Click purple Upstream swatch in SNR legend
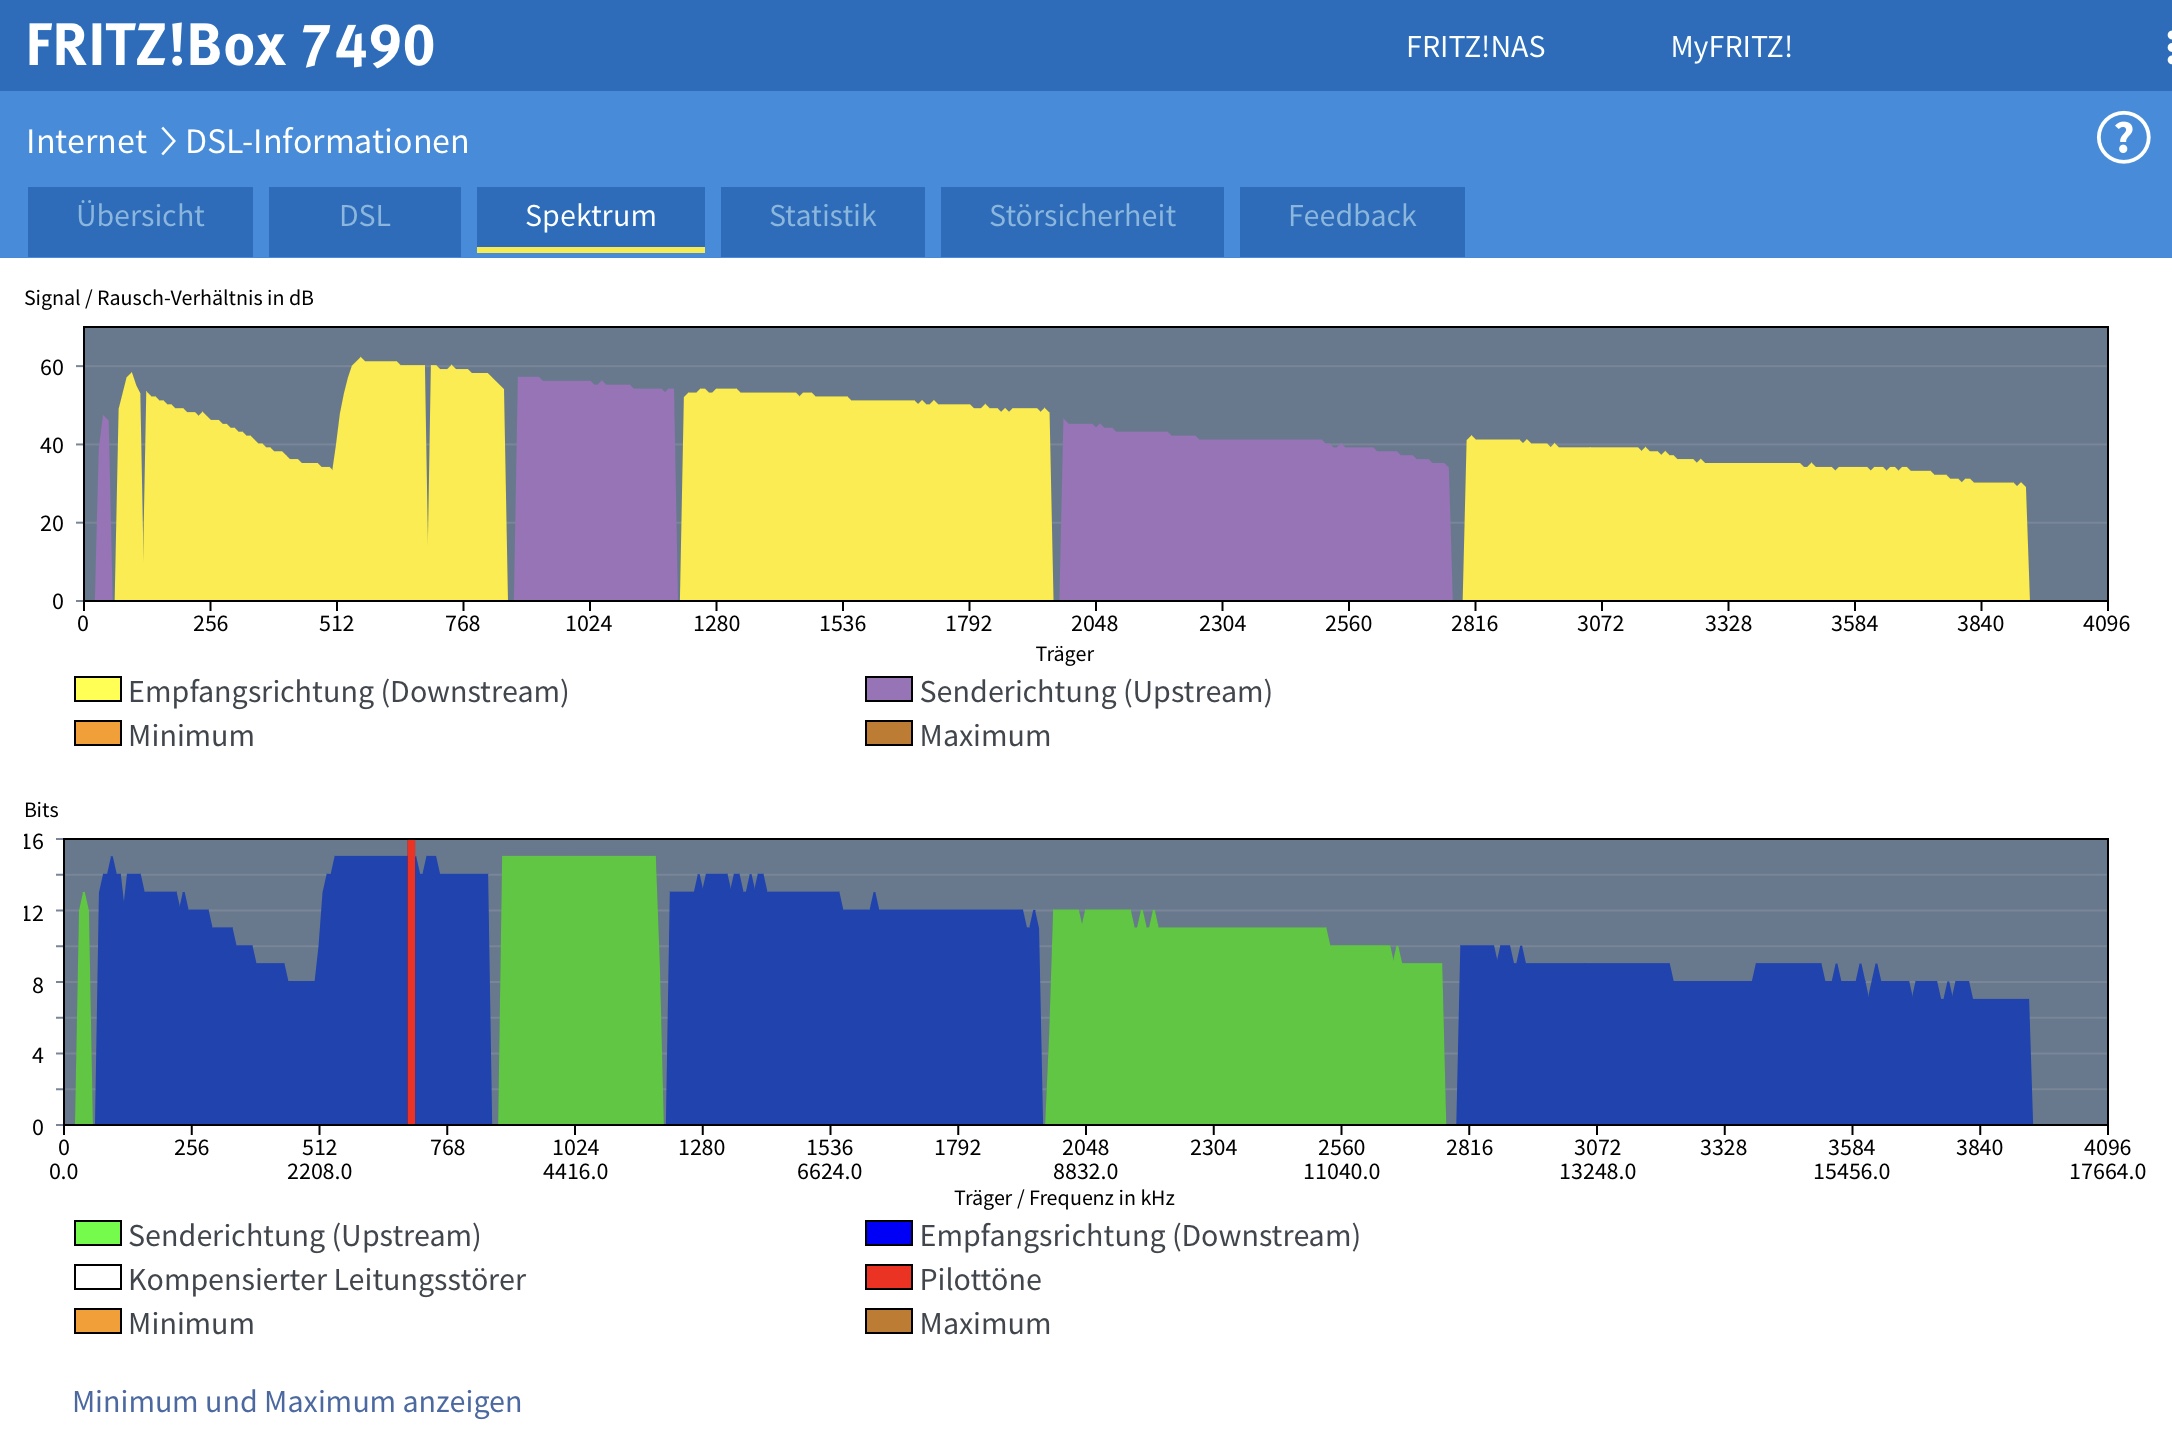 [888, 690]
